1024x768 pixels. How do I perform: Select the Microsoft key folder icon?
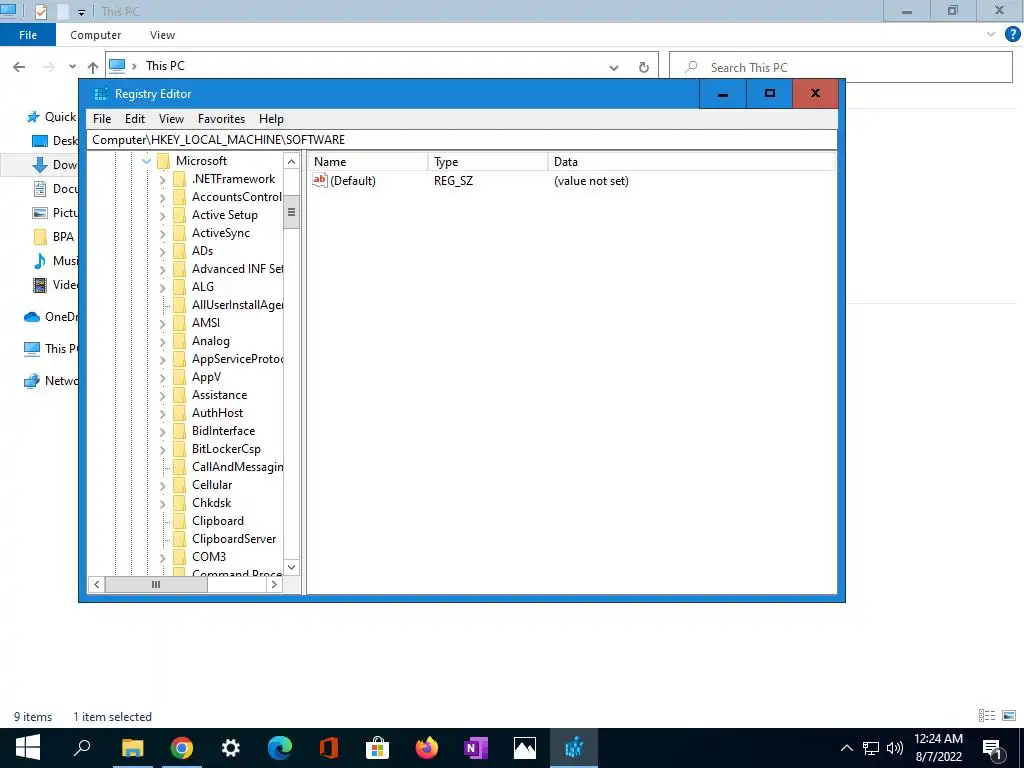click(163, 161)
